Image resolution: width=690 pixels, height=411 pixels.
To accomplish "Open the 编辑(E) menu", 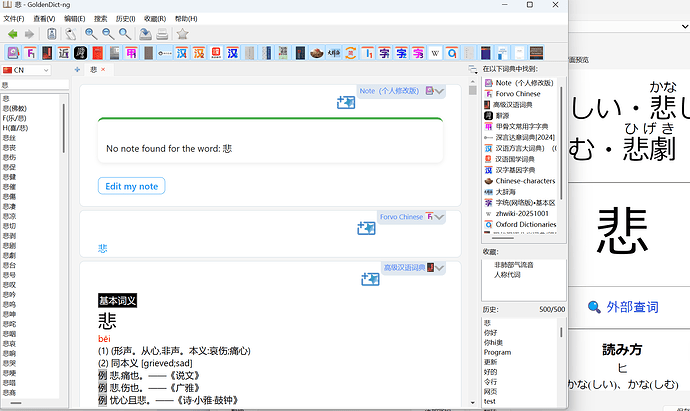I will (x=74, y=18).
